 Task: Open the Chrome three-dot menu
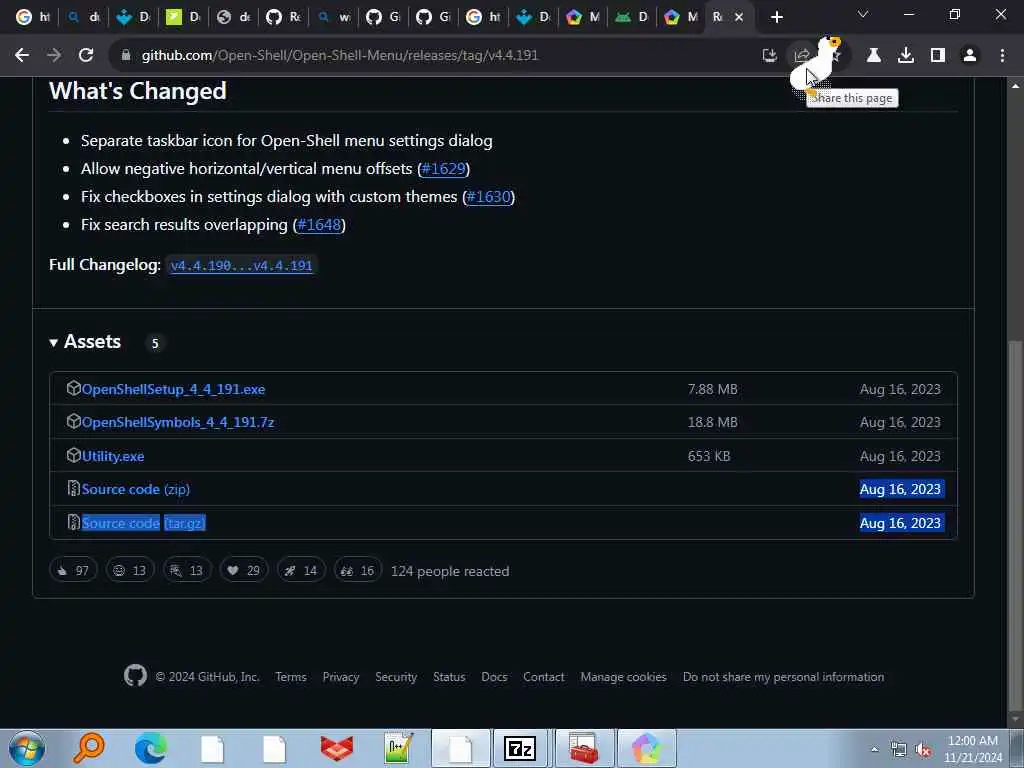click(1002, 56)
